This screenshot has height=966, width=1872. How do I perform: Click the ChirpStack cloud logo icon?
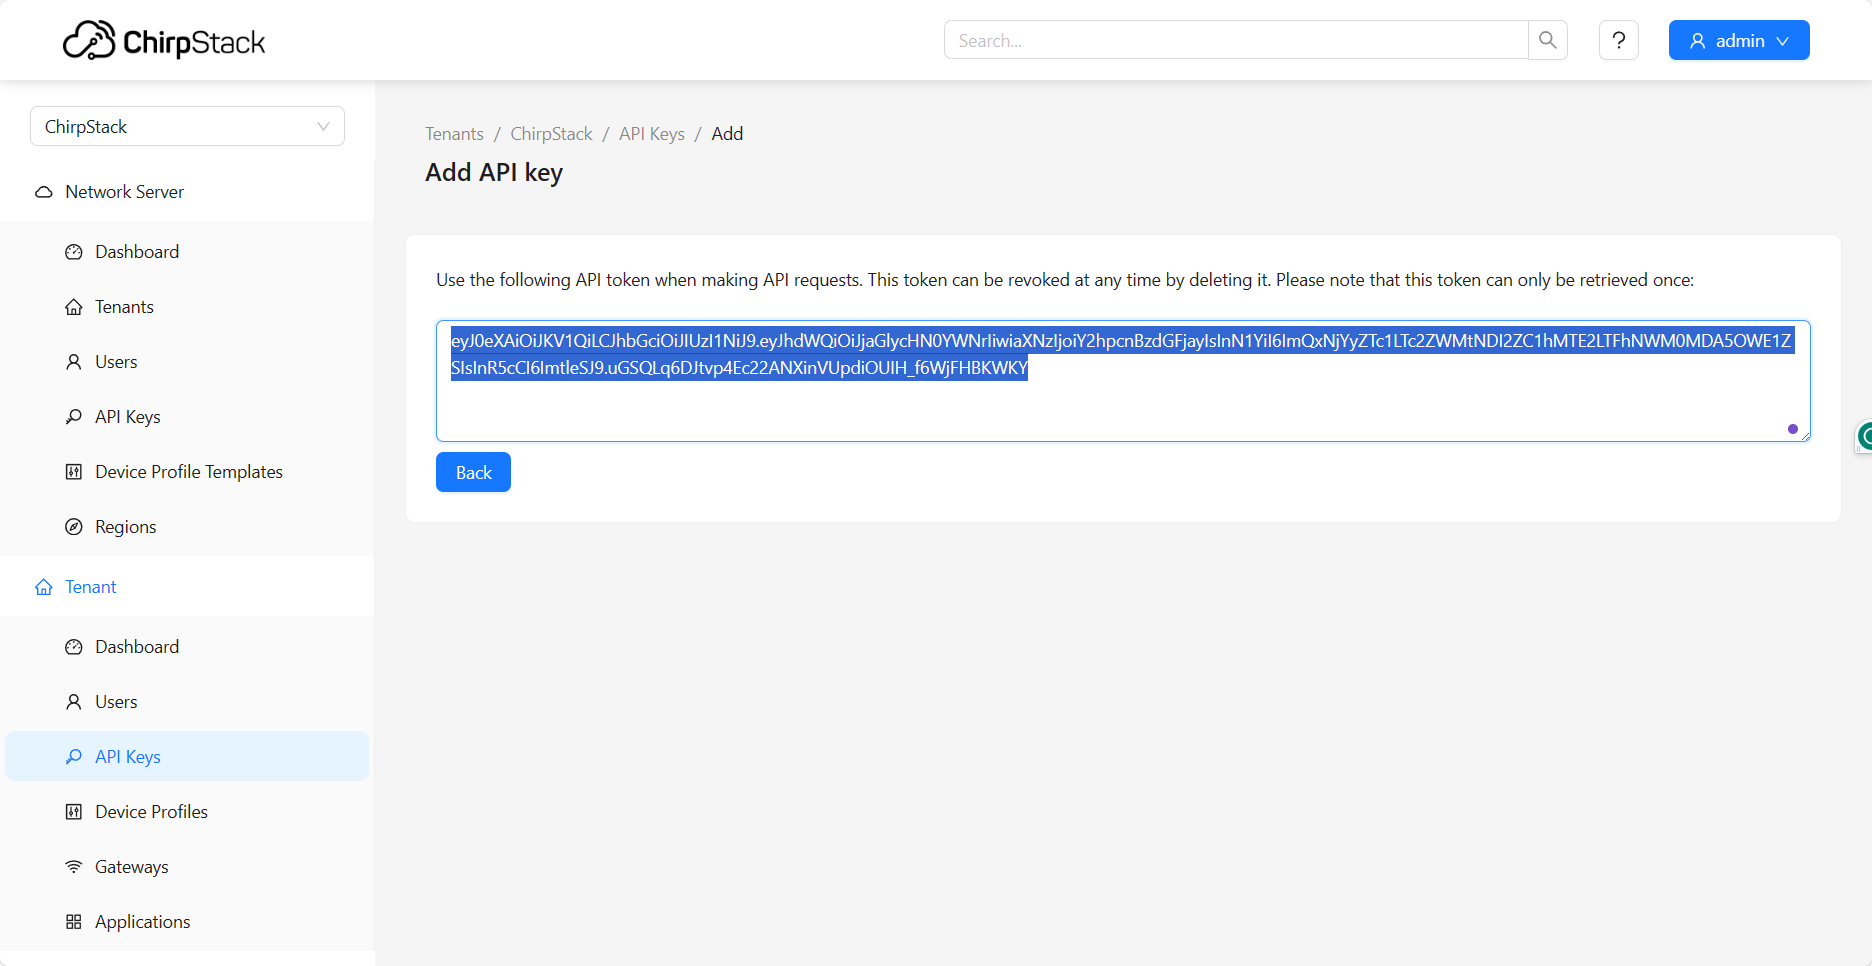[x=89, y=41]
